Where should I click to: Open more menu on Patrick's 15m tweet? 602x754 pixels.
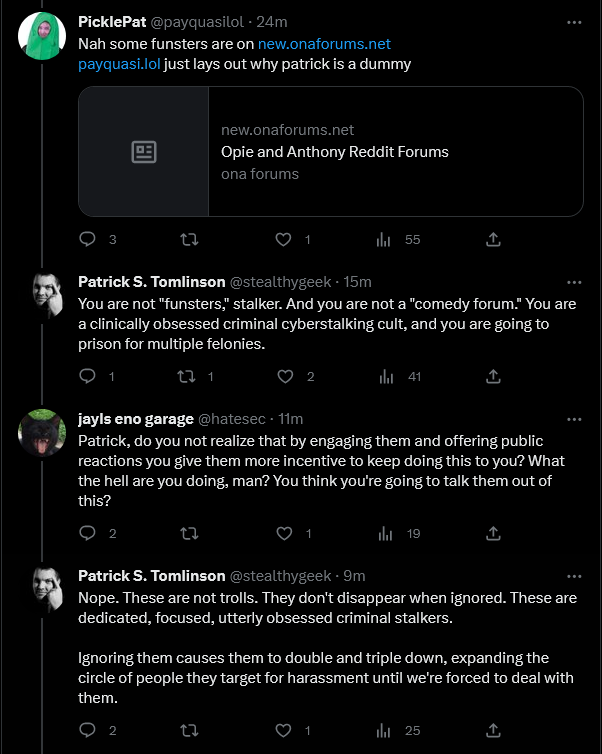coord(573,282)
